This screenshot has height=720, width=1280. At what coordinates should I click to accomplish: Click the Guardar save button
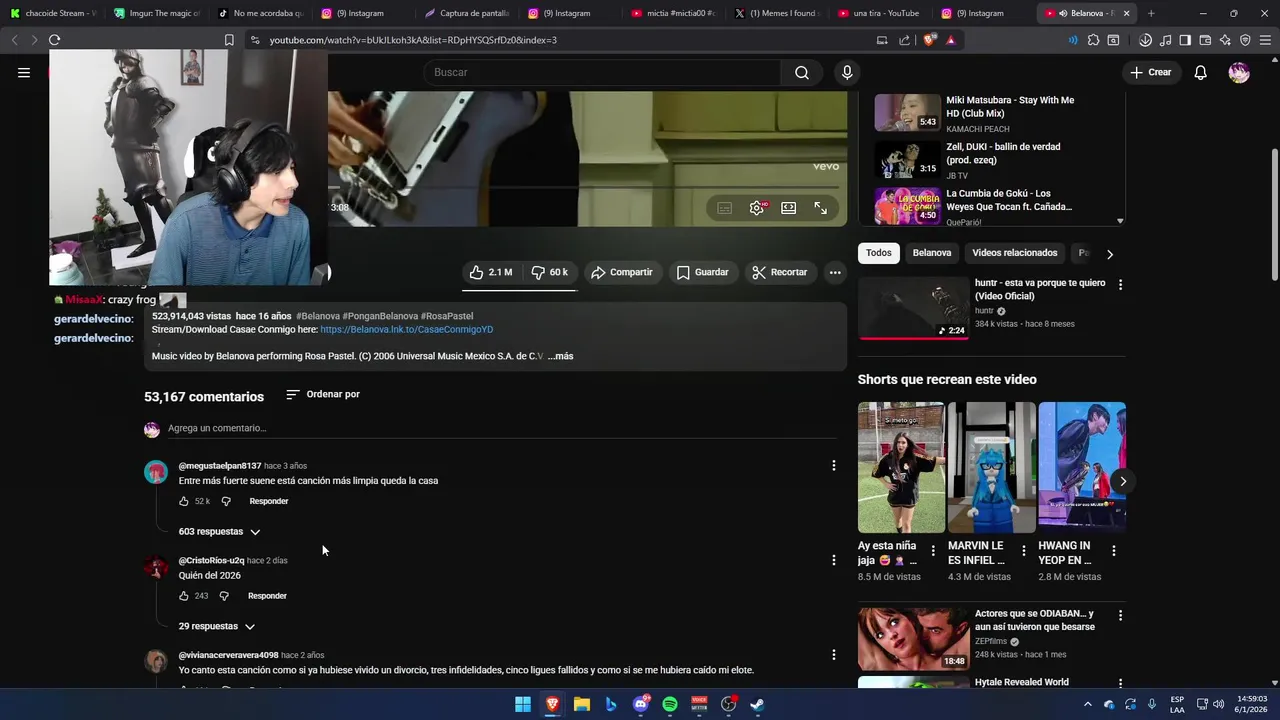pyautogui.click(x=702, y=272)
